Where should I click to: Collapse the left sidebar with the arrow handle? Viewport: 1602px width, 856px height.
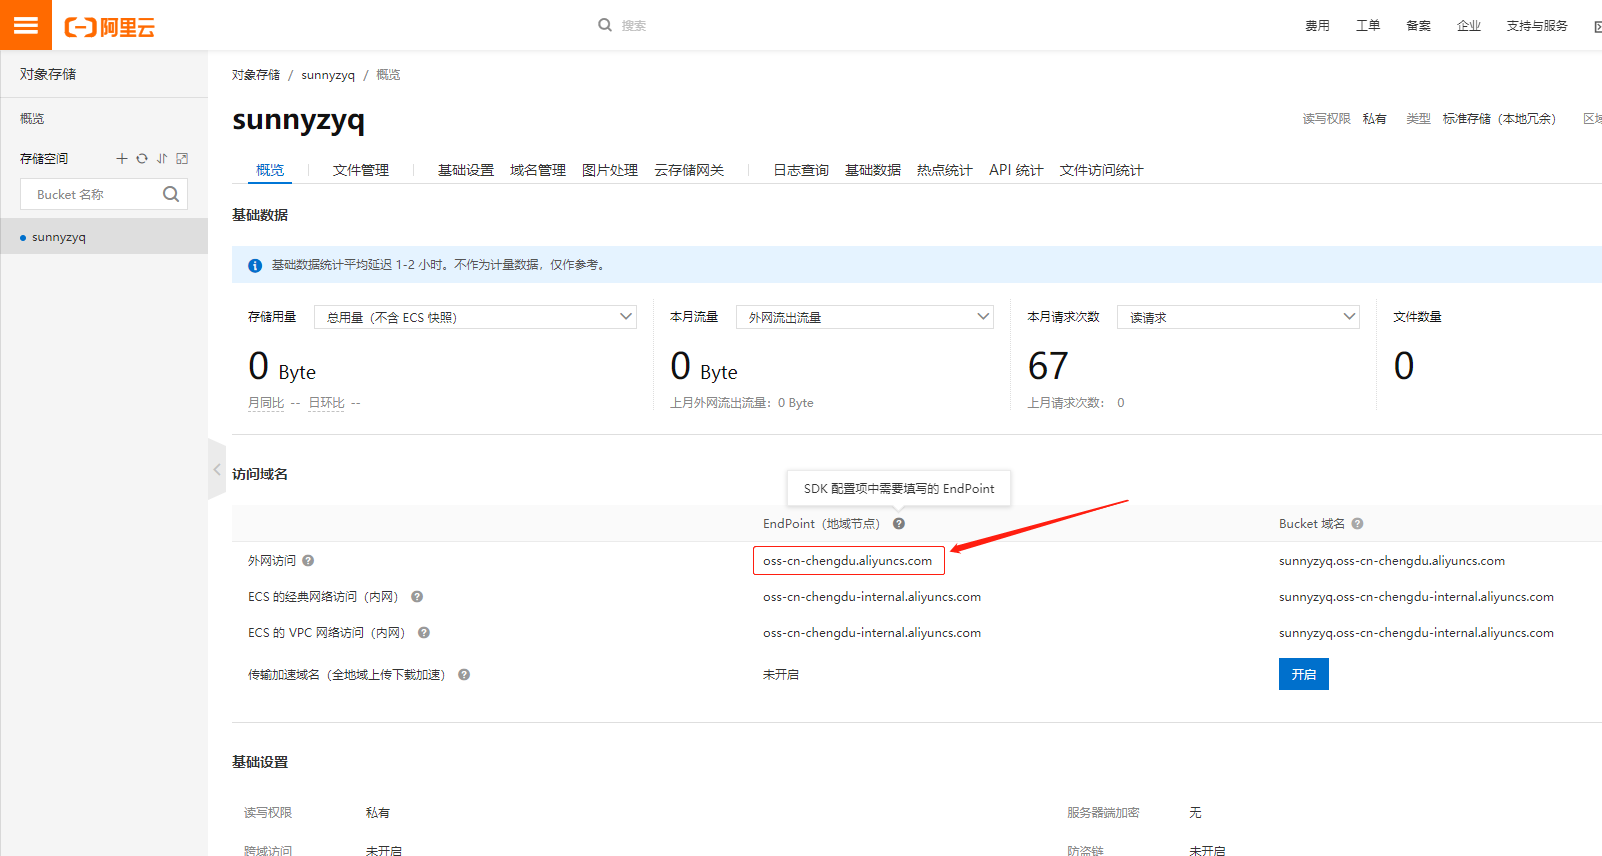pos(217,469)
